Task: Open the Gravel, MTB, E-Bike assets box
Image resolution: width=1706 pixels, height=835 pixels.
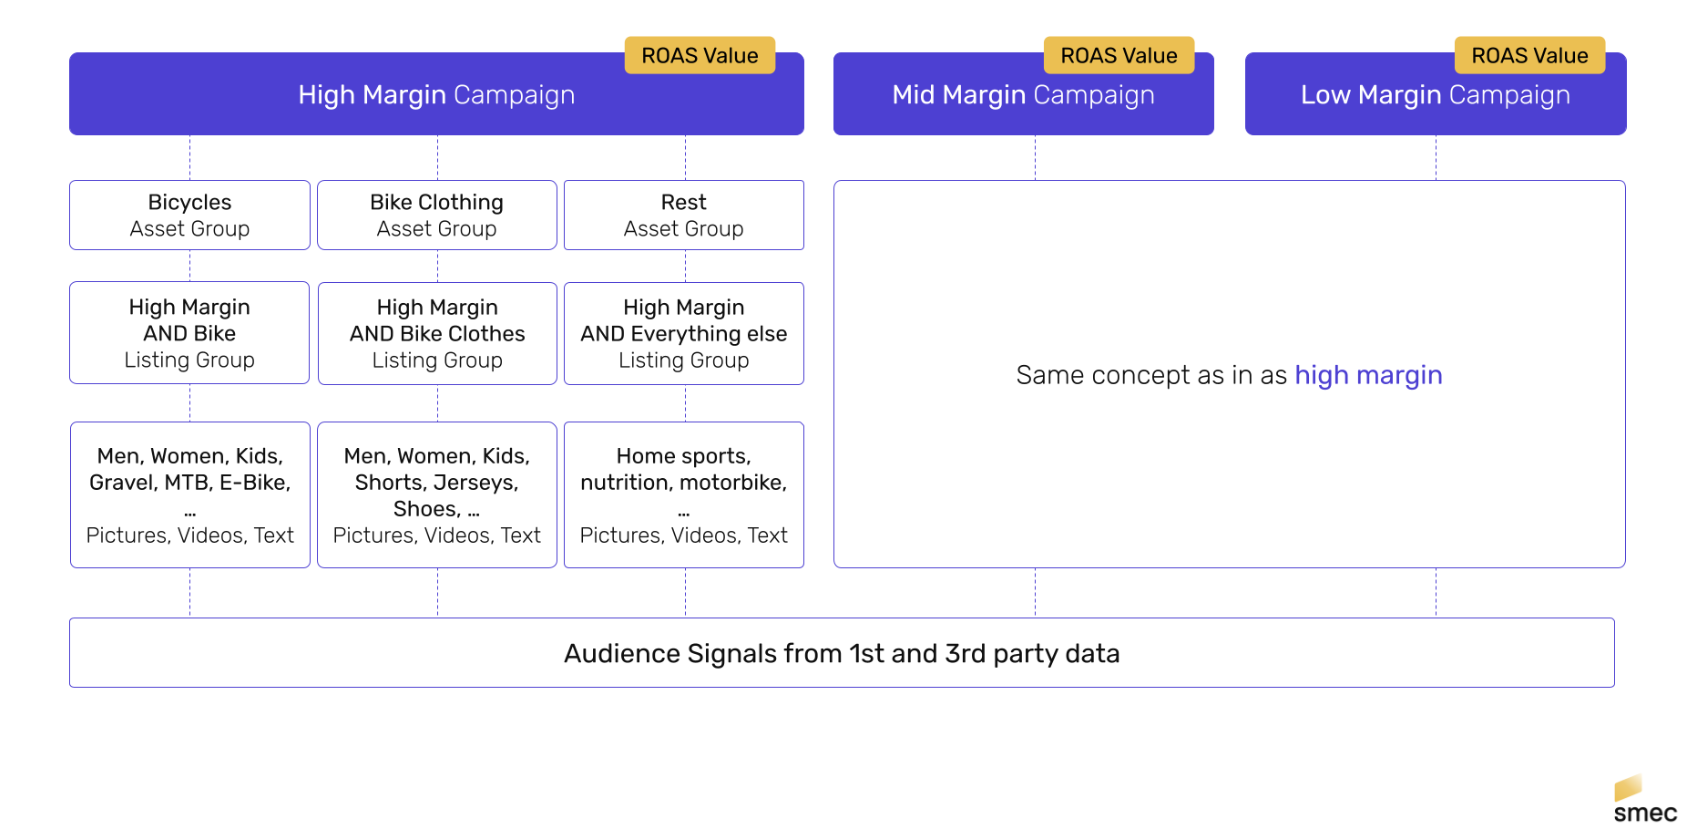Action: 189,495
